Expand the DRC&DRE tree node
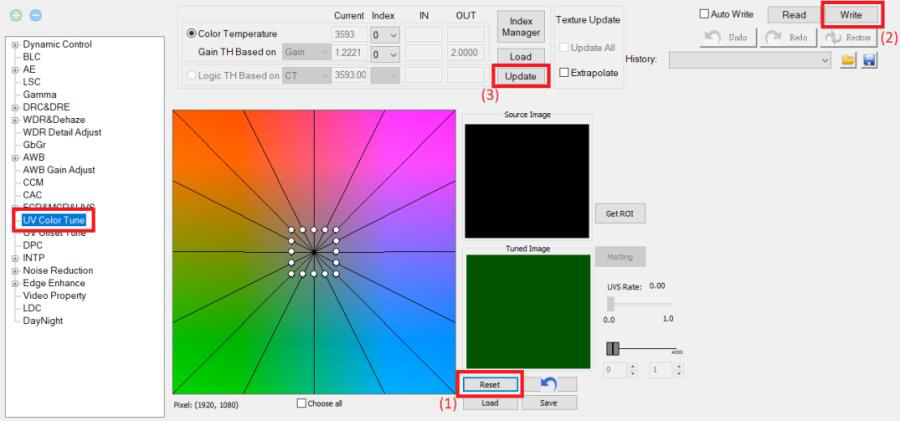Viewport: 900px width, 421px height. 15,107
